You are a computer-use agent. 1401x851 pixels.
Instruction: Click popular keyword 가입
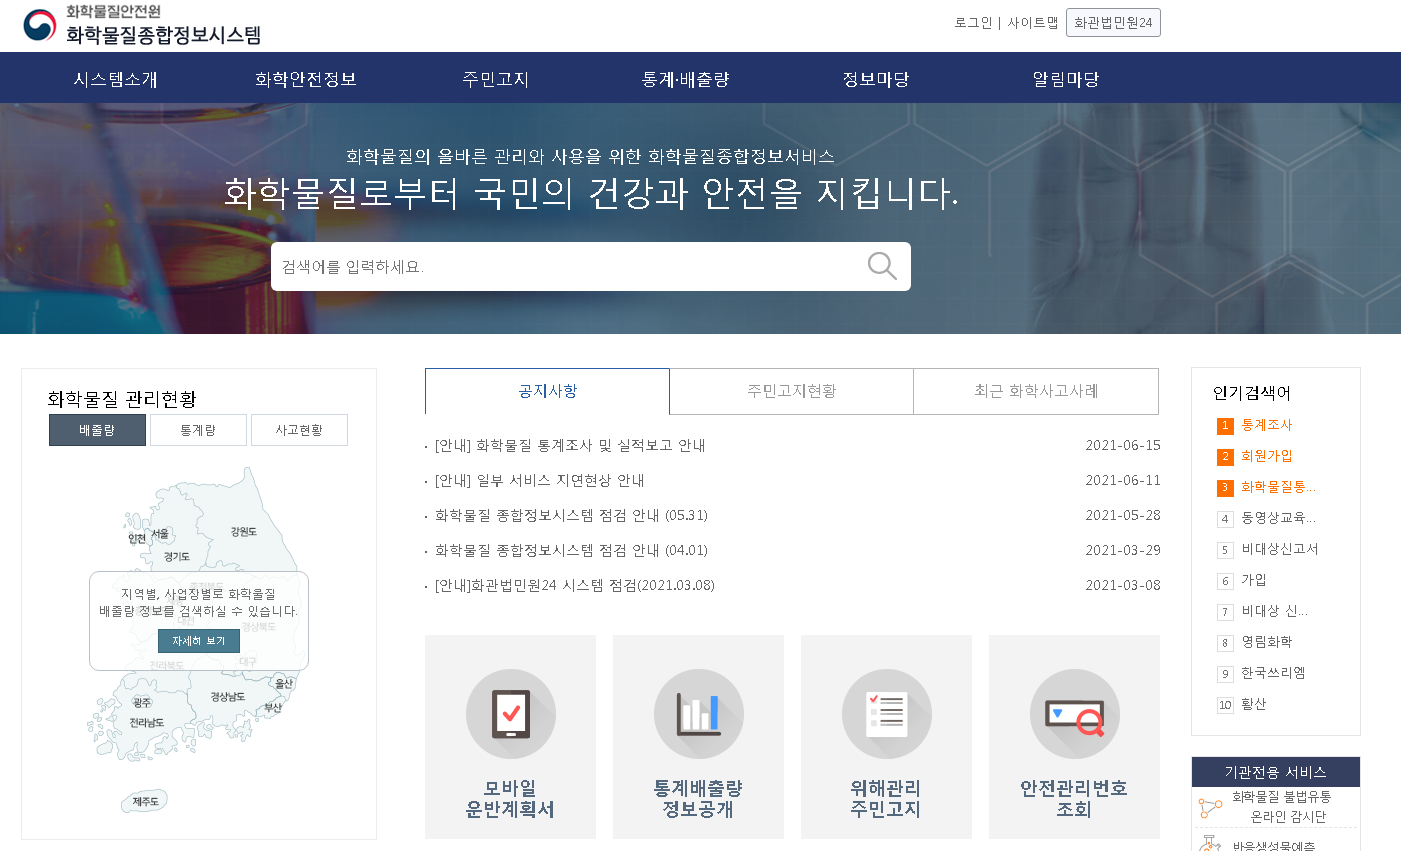(1254, 580)
